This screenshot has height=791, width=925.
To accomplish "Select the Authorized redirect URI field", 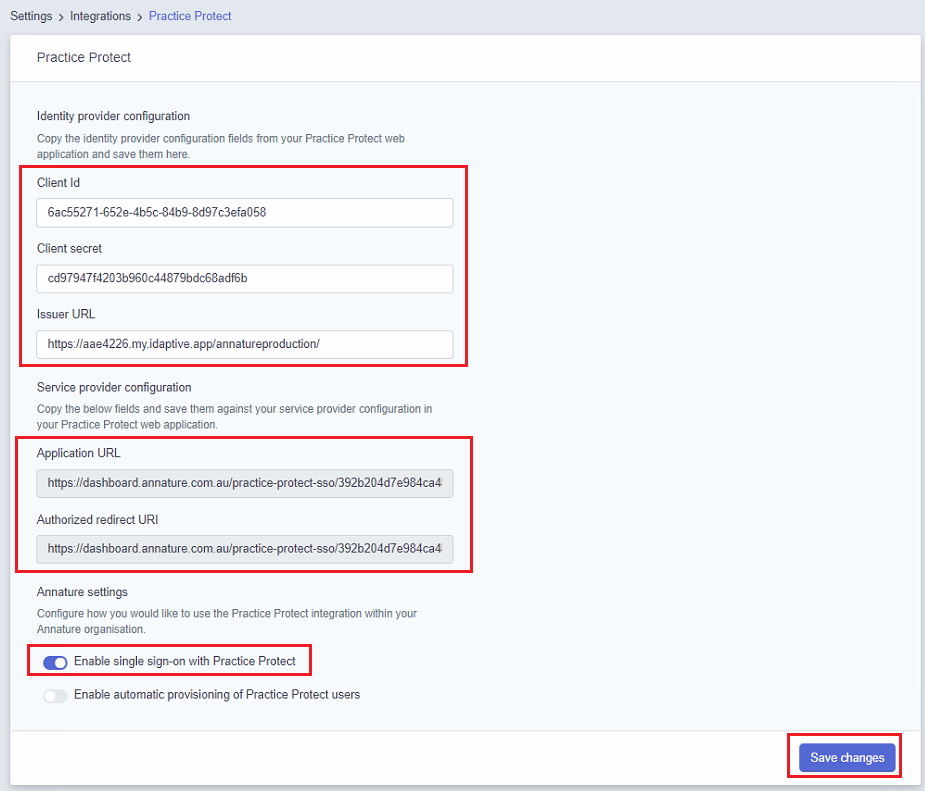I will point(244,549).
